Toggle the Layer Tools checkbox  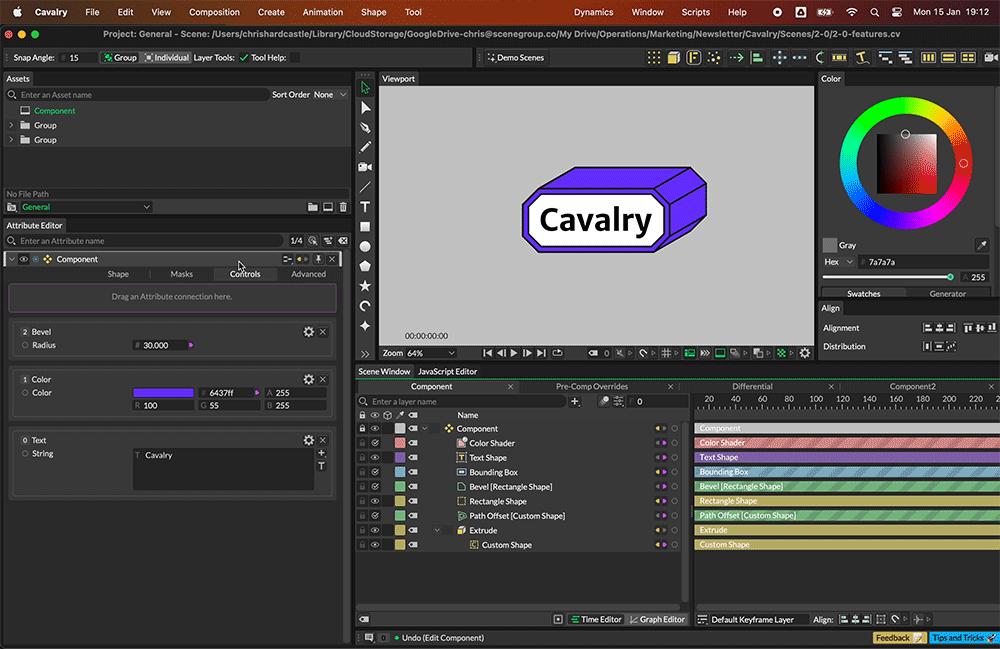tap(244, 58)
